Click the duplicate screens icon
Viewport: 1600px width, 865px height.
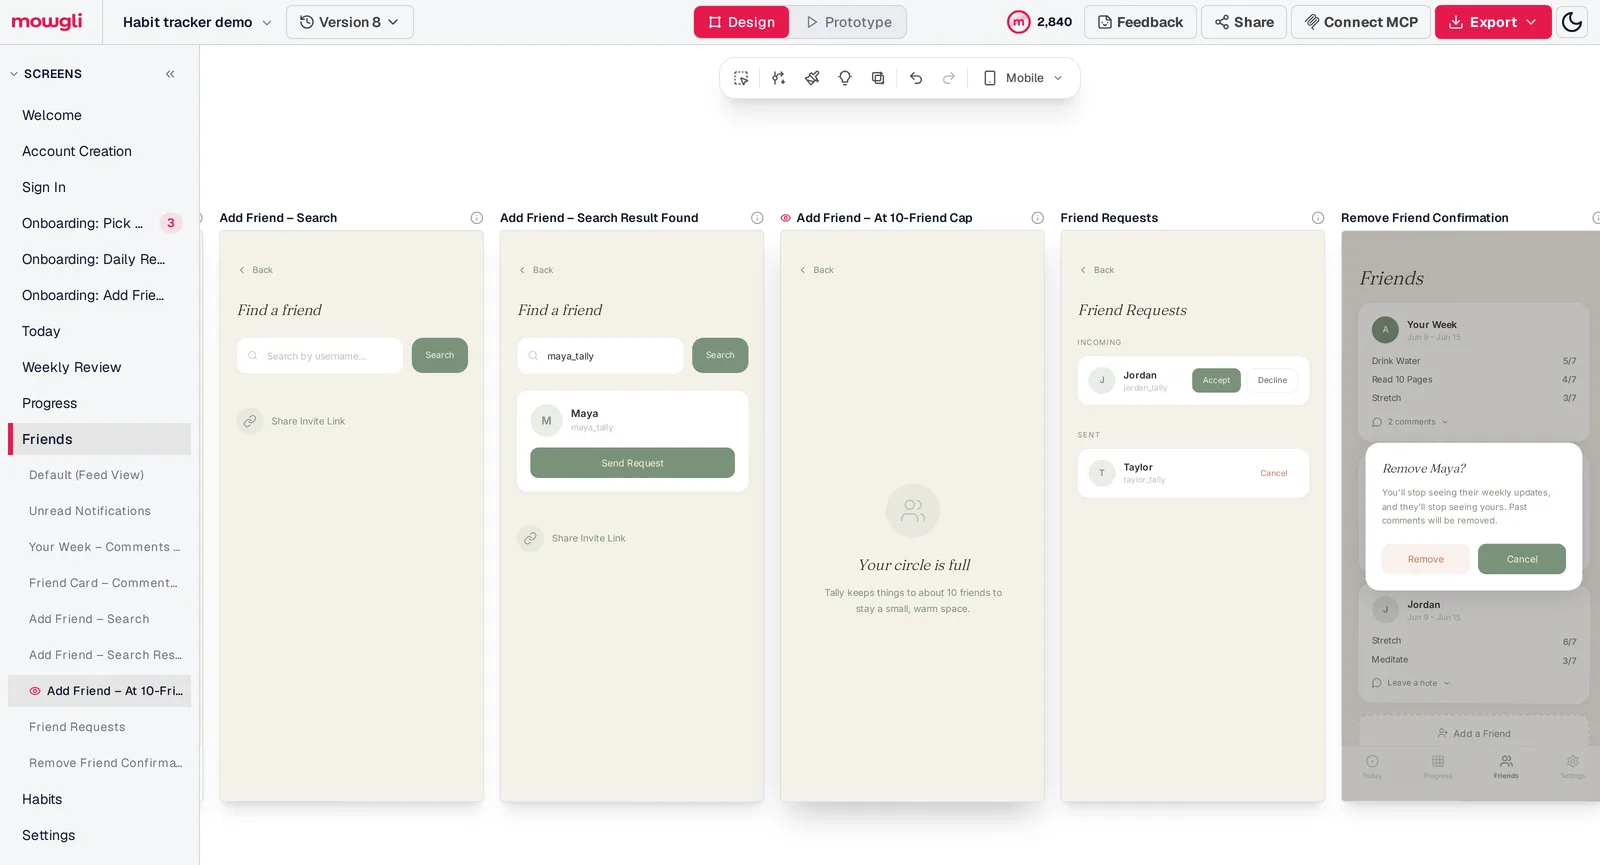tap(878, 78)
